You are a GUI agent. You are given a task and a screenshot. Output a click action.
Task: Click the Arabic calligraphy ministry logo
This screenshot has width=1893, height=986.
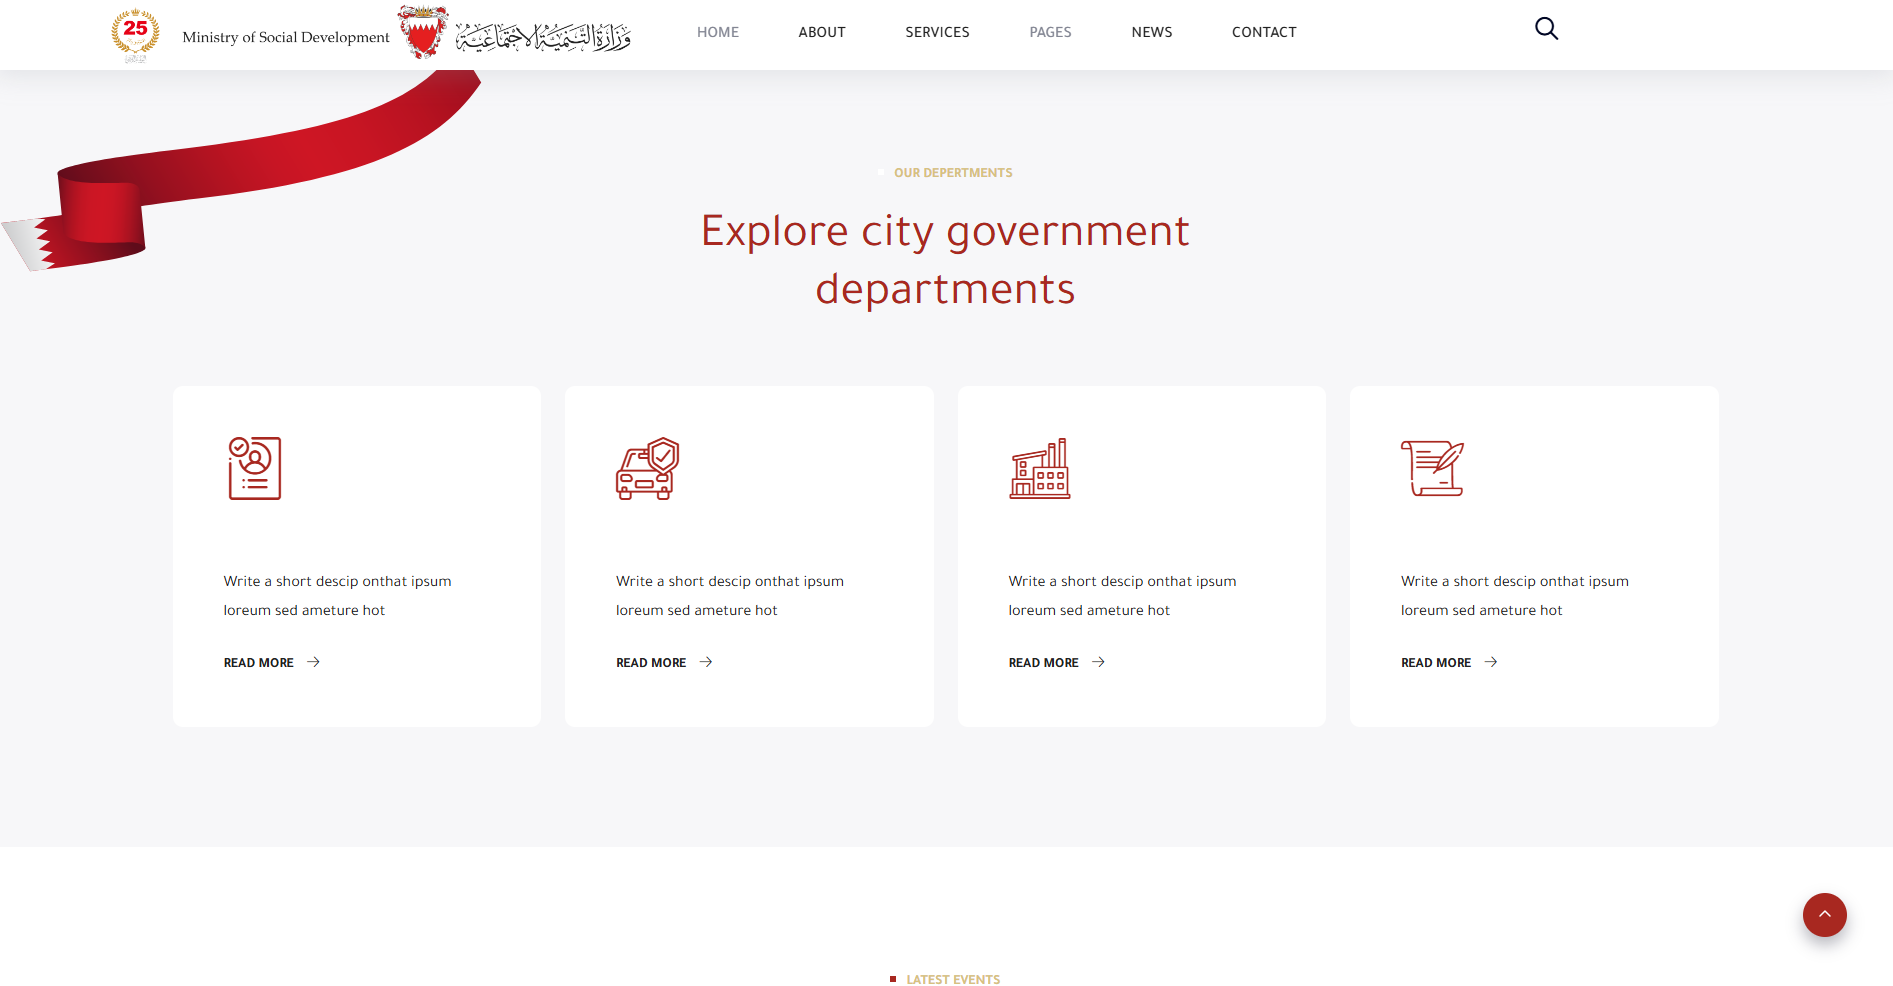click(x=543, y=37)
